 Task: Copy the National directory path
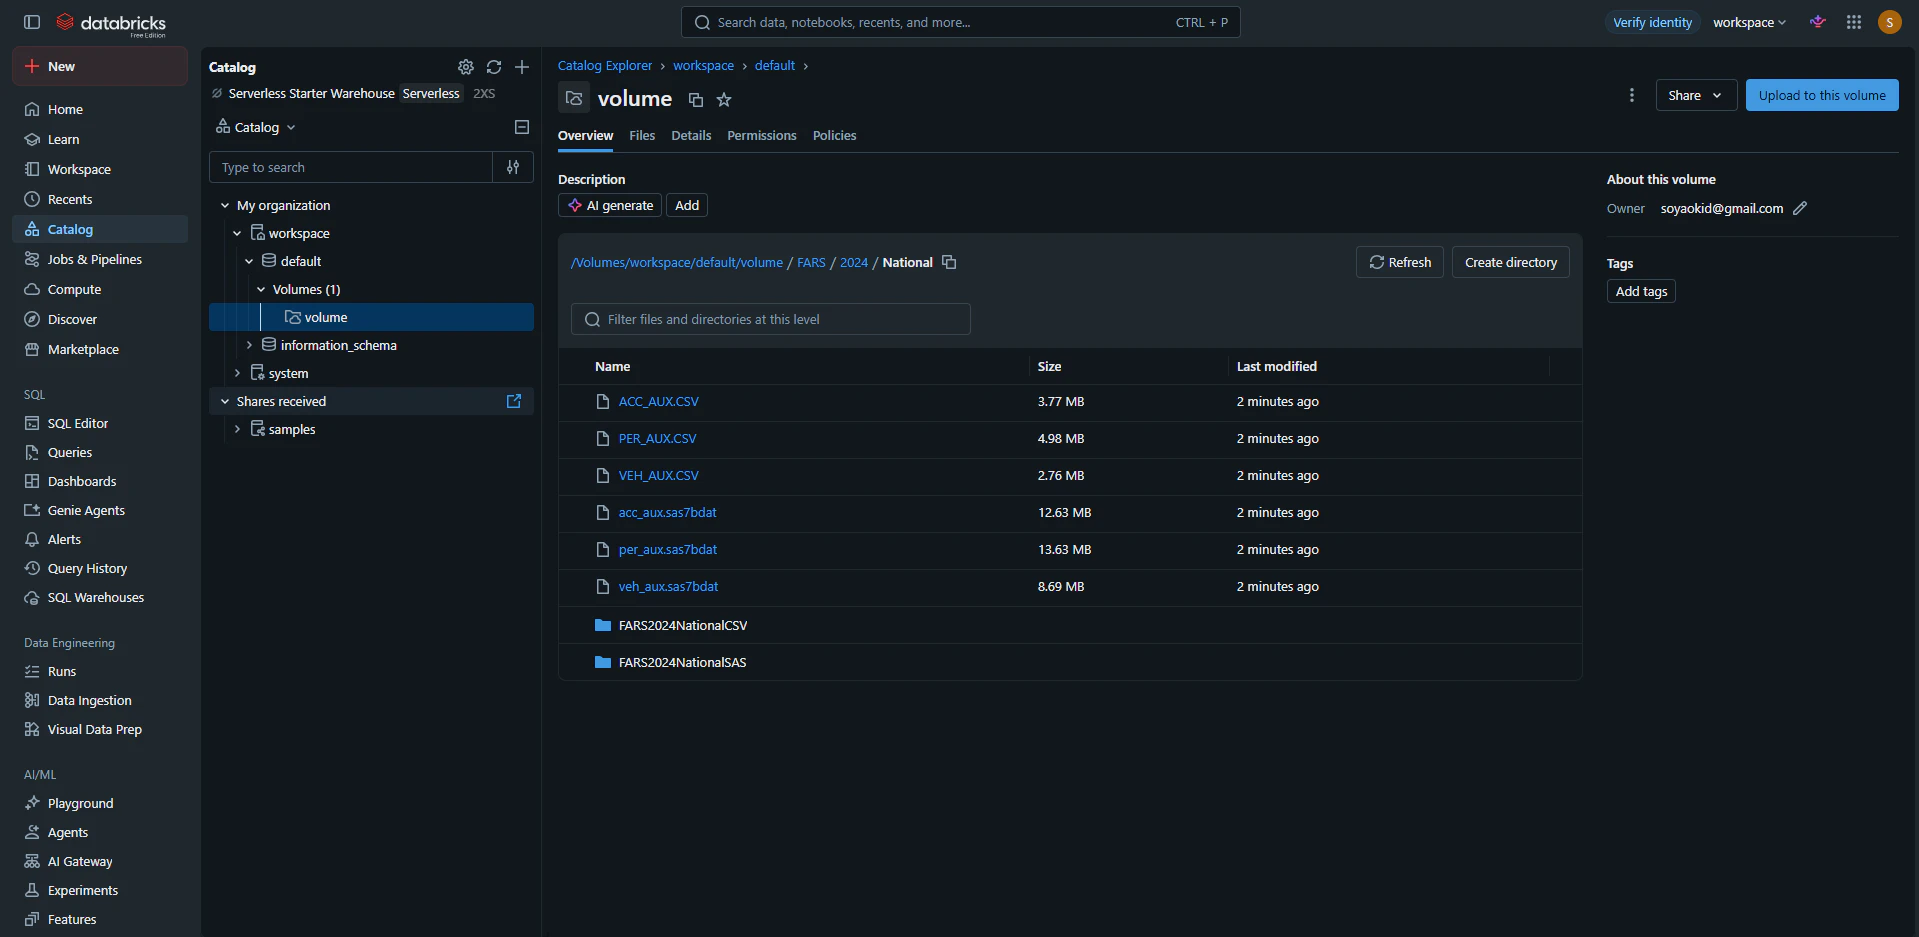click(x=949, y=262)
